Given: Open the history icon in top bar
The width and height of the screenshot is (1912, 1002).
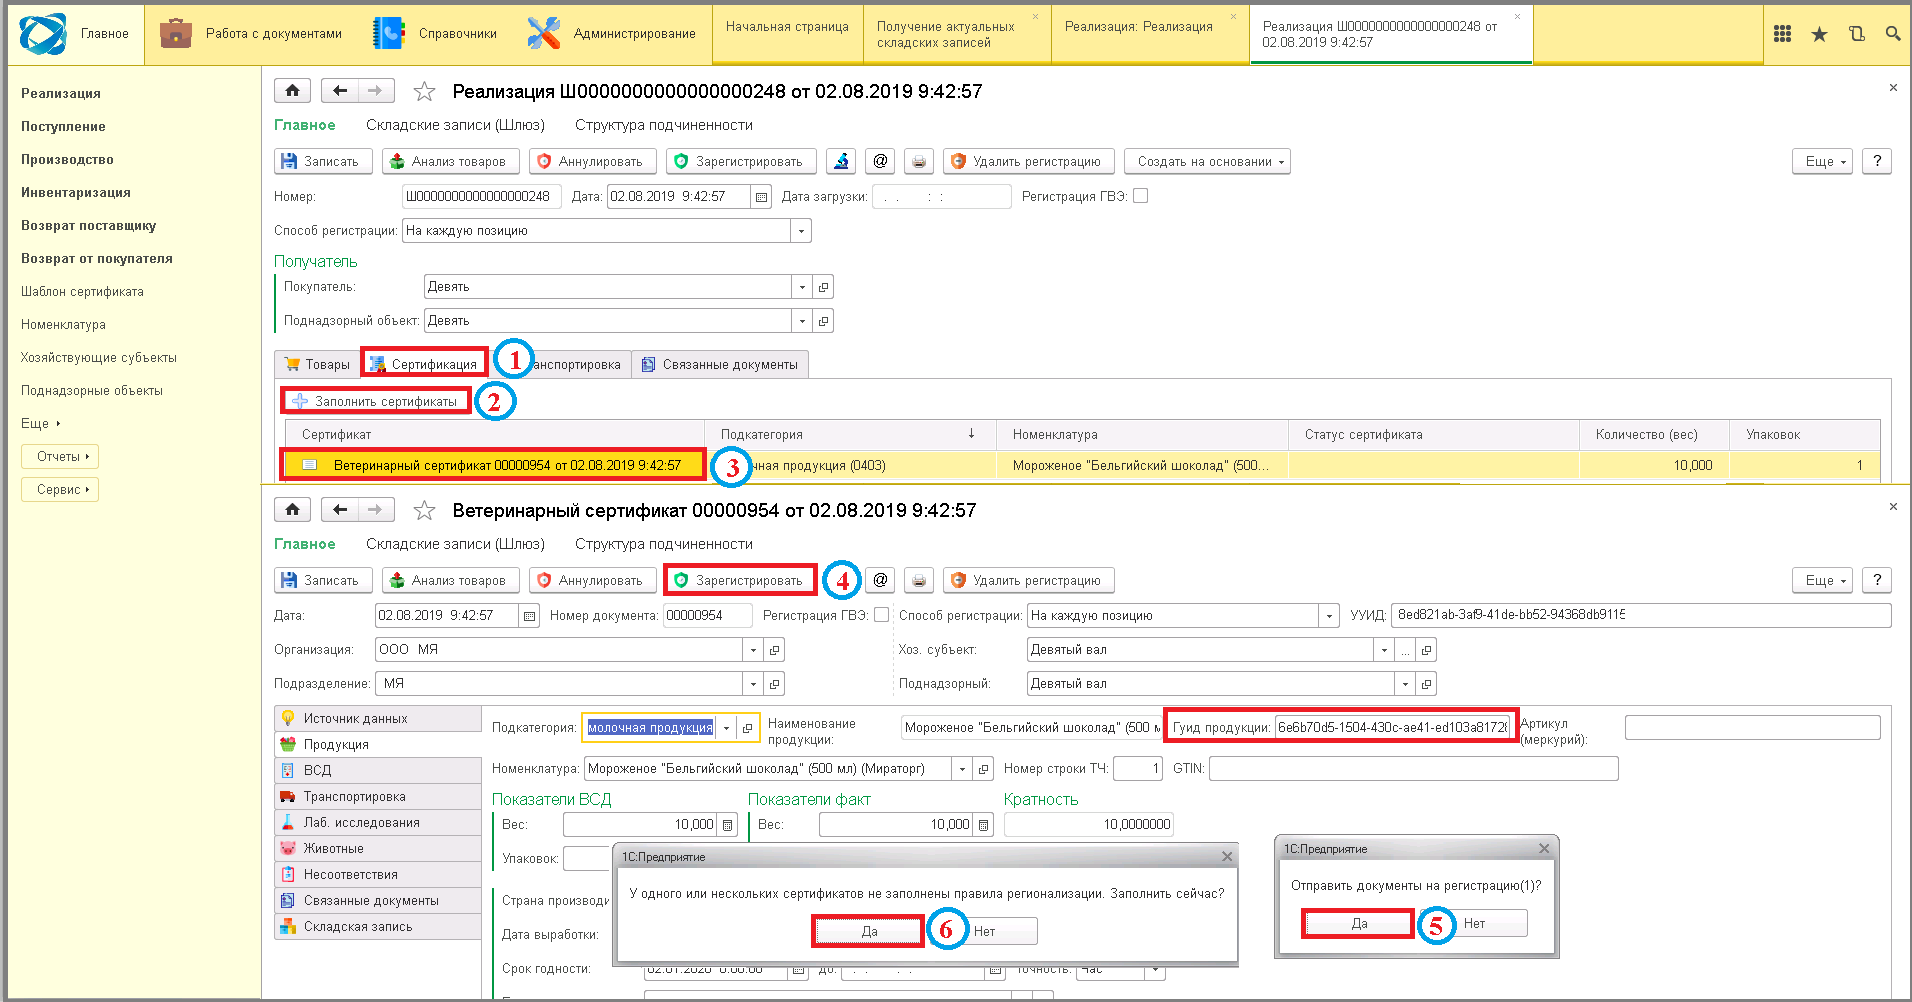Looking at the screenshot, I should 1857,34.
